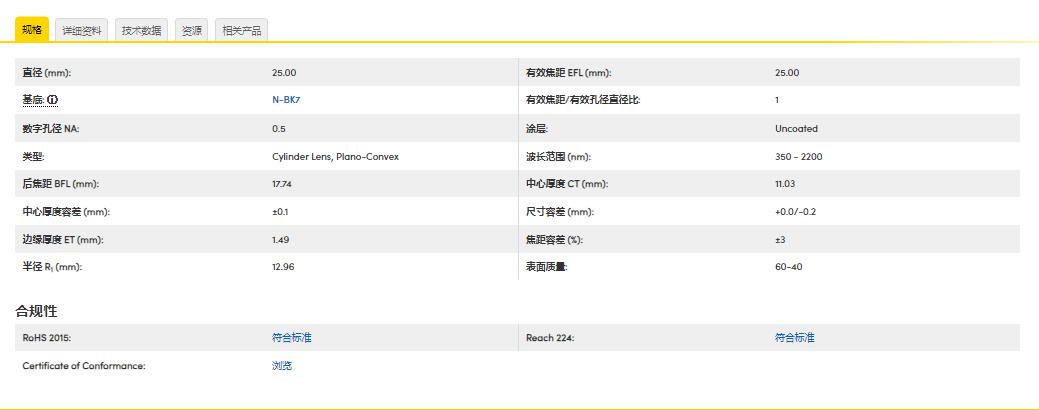Screen dimensions: 1039x410
Task: Go to the 资源 tab
Action: tap(191, 31)
